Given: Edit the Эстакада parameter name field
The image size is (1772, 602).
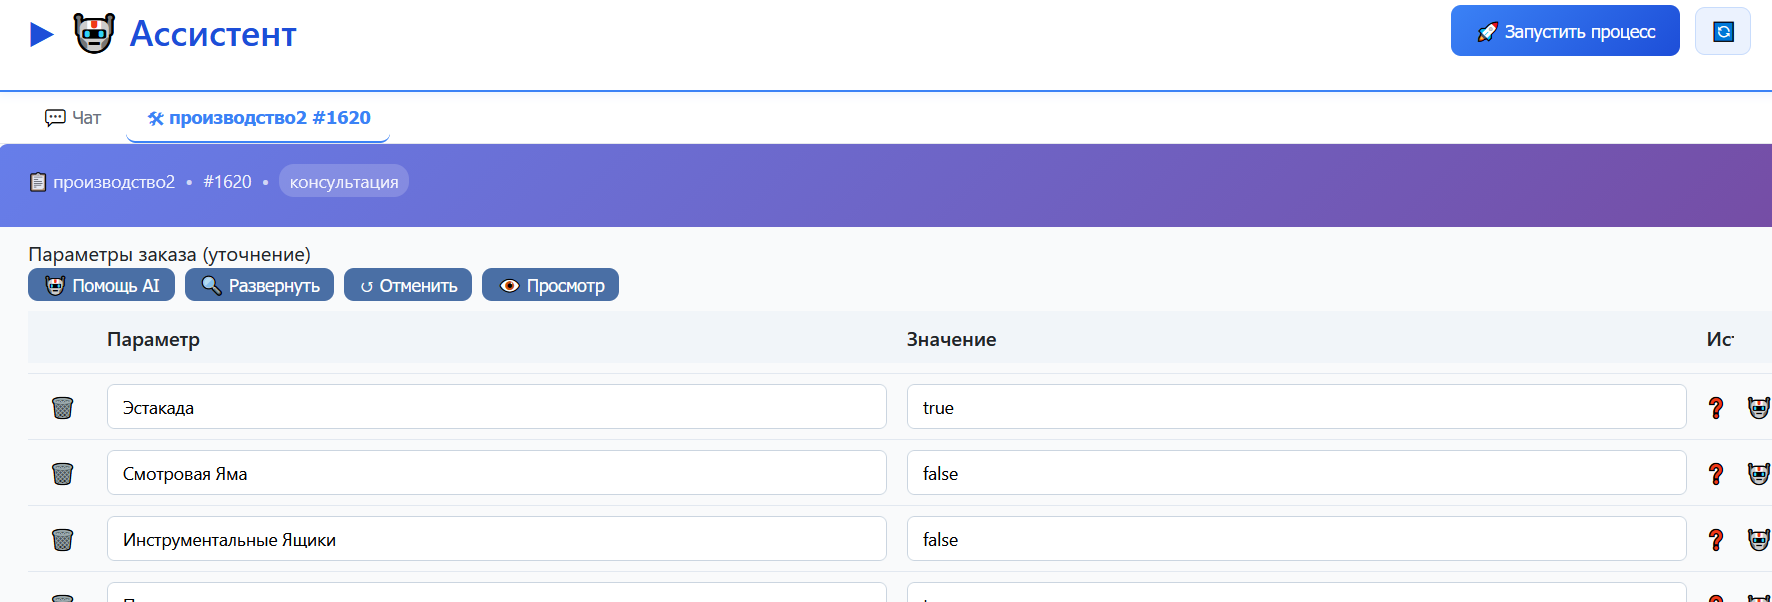Looking at the screenshot, I should tap(497, 407).
